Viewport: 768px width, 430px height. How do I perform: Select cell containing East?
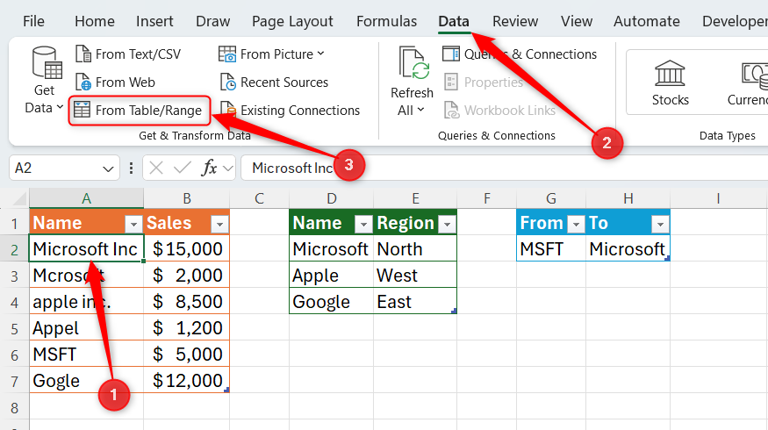[x=415, y=302]
